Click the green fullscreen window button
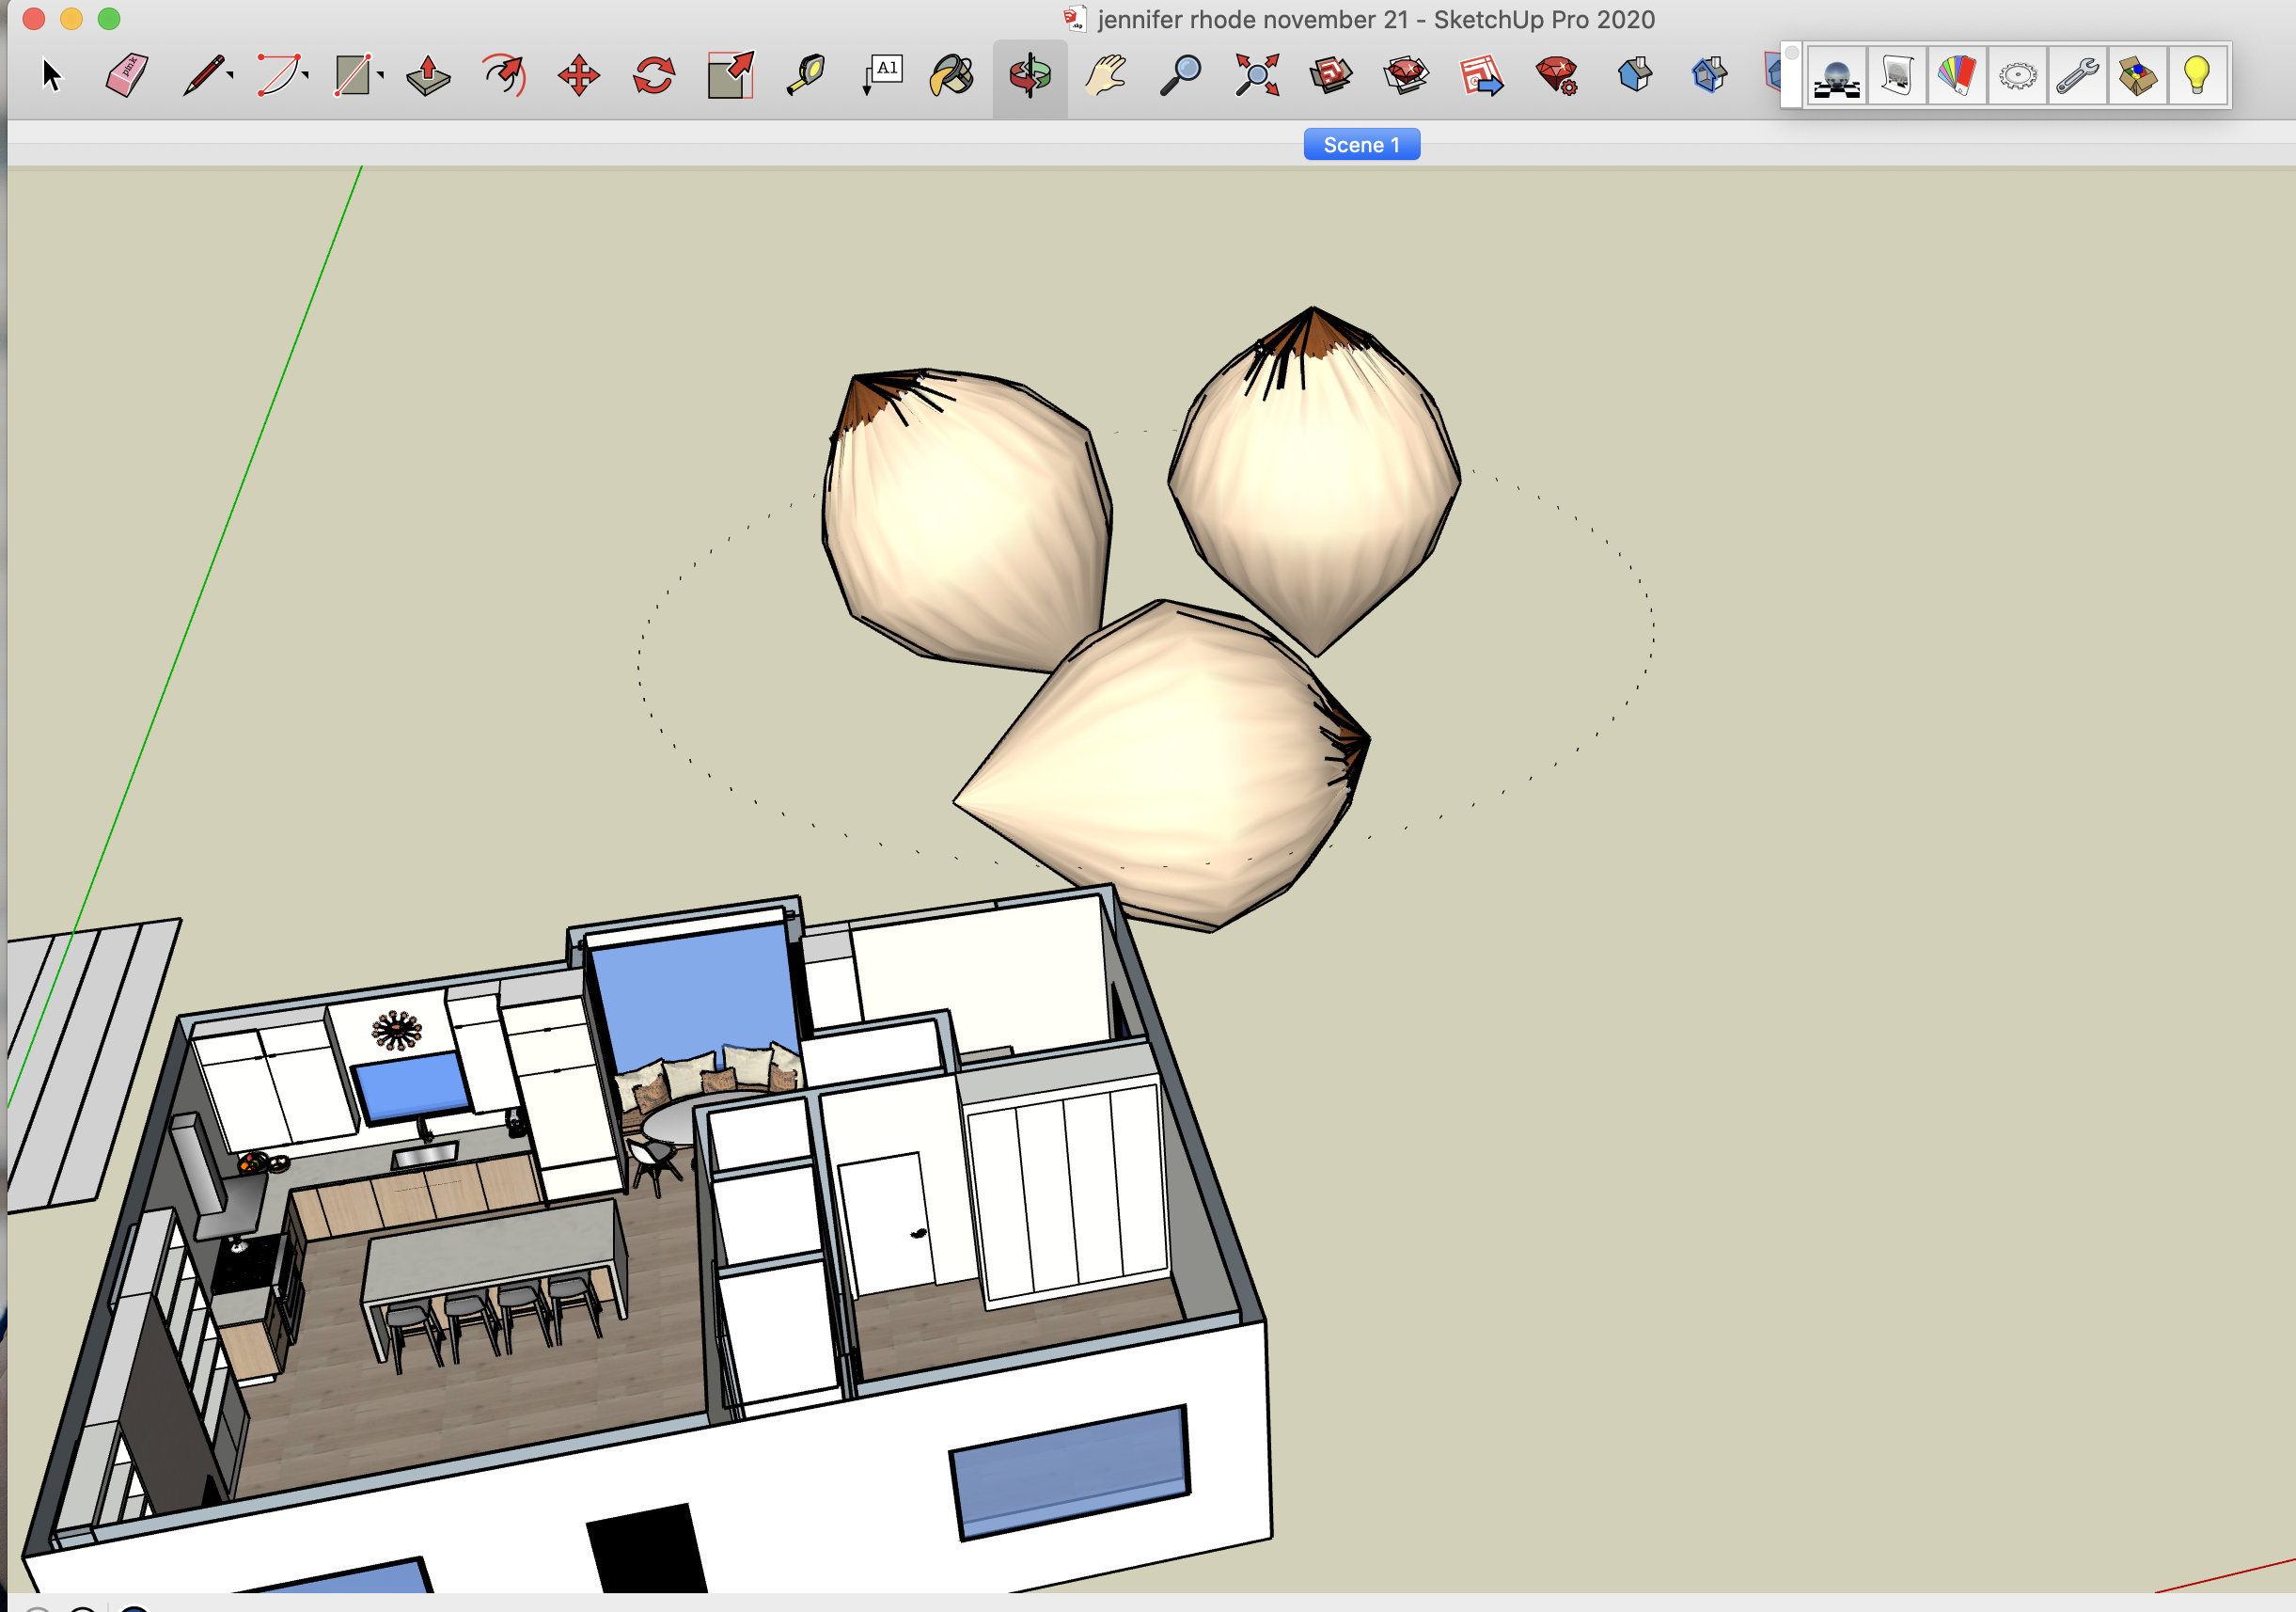2296x1612 pixels. (109, 18)
